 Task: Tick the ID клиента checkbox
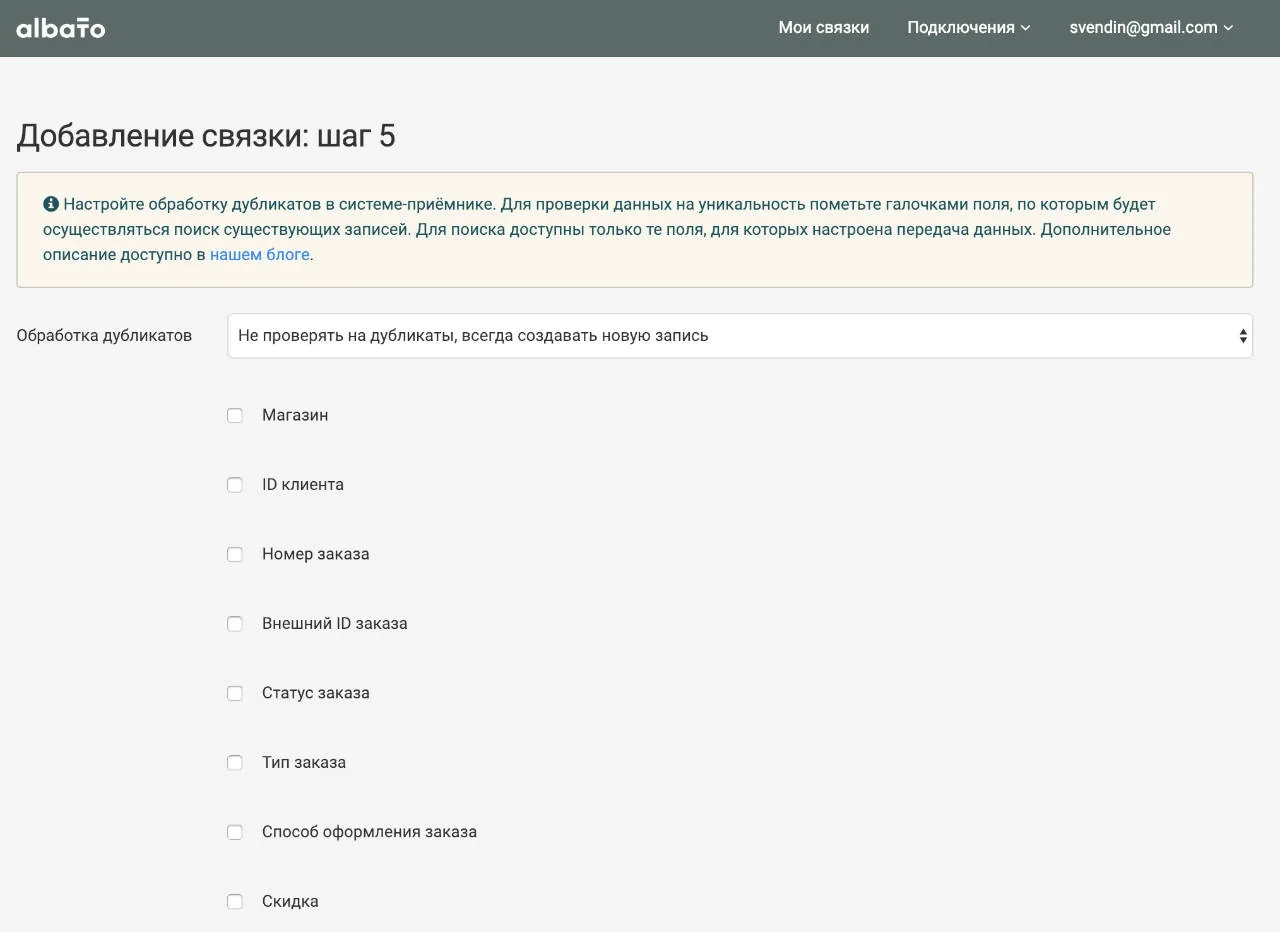(235, 485)
